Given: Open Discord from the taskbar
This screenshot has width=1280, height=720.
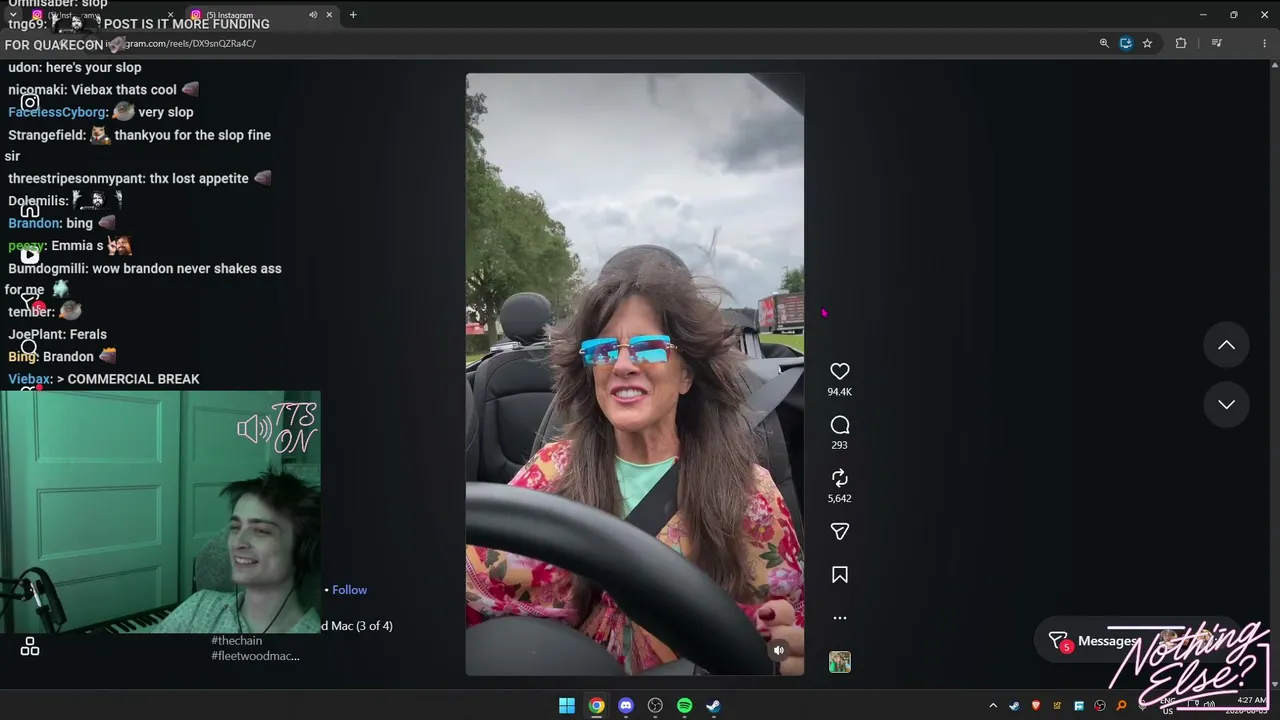Looking at the screenshot, I should pos(626,706).
